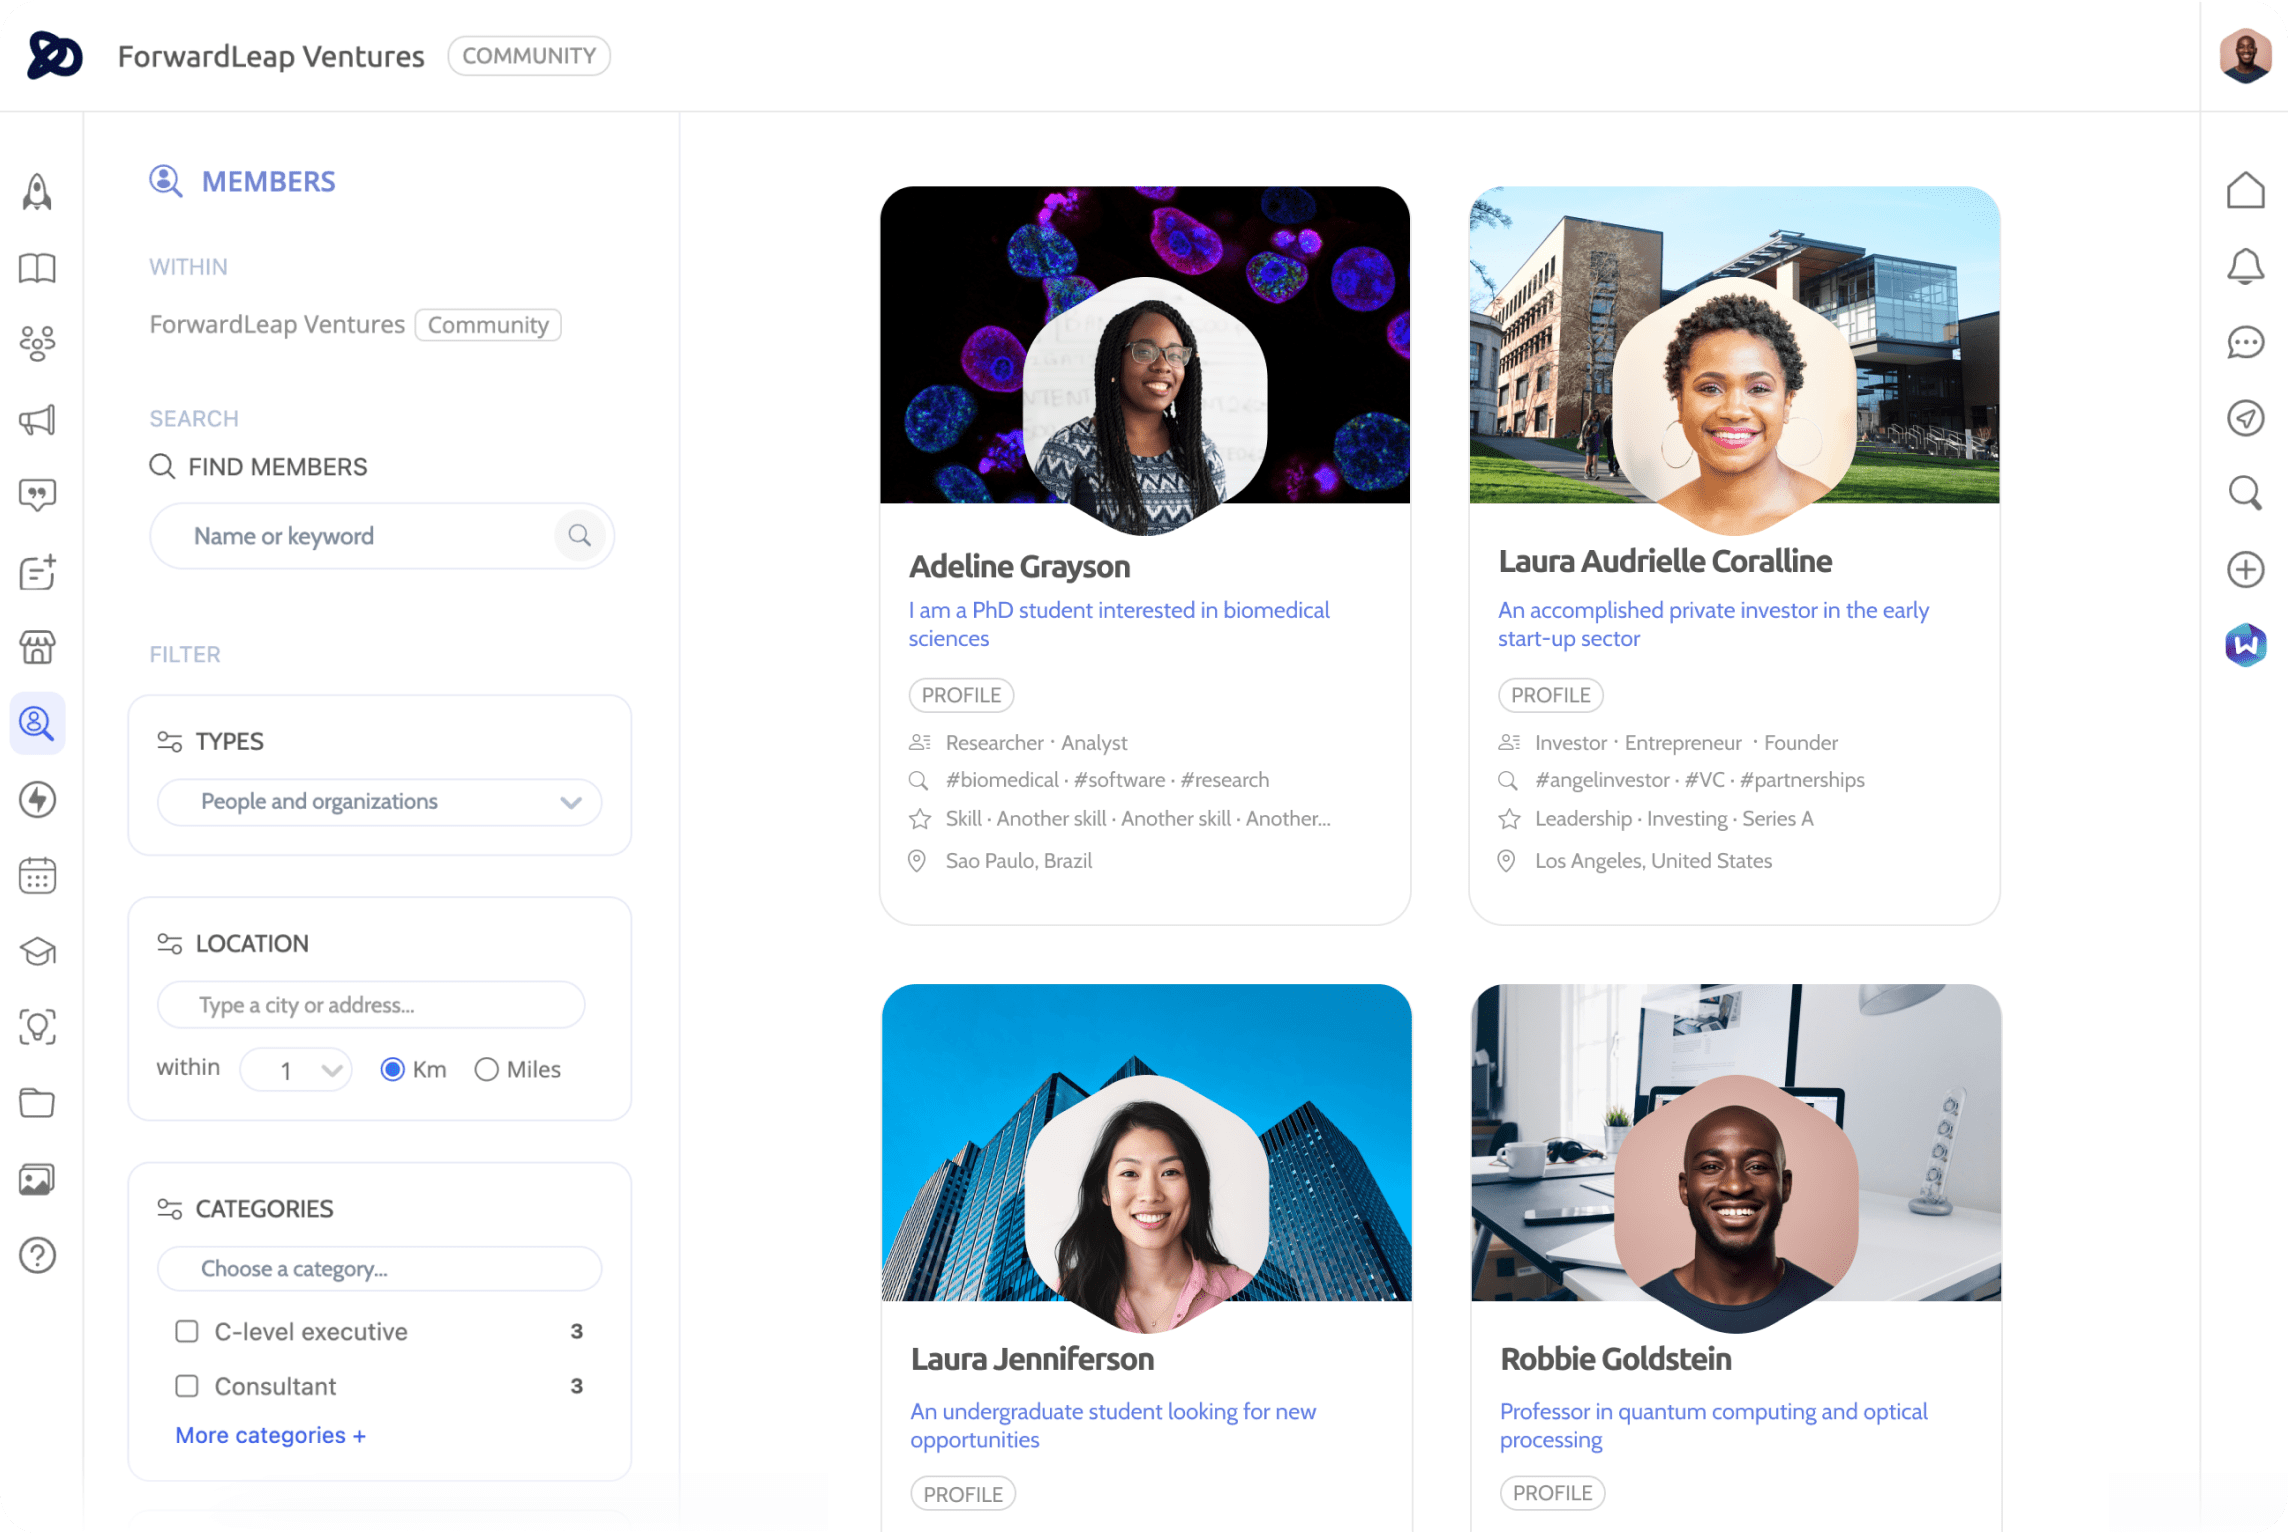Image resolution: width=2288 pixels, height=1534 pixels.
Task: Click the Community tag under Within
Action: [488, 325]
